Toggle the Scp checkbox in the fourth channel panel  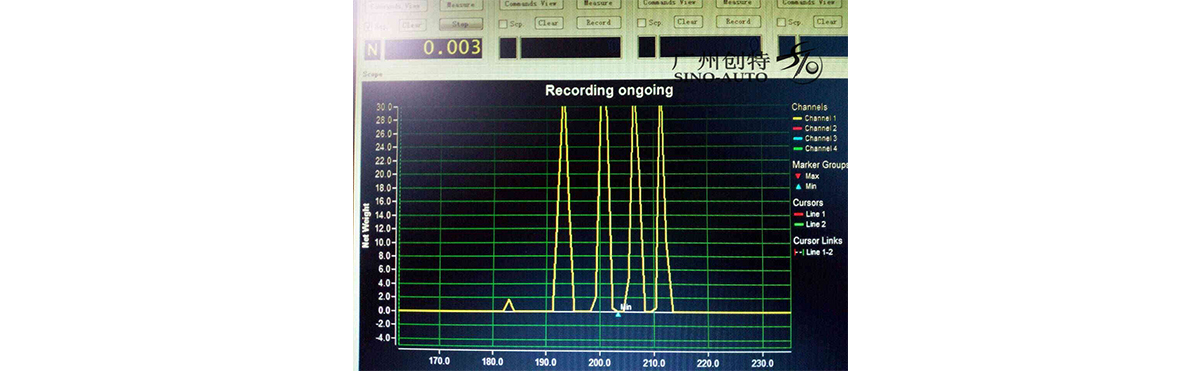(x=781, y=21)
